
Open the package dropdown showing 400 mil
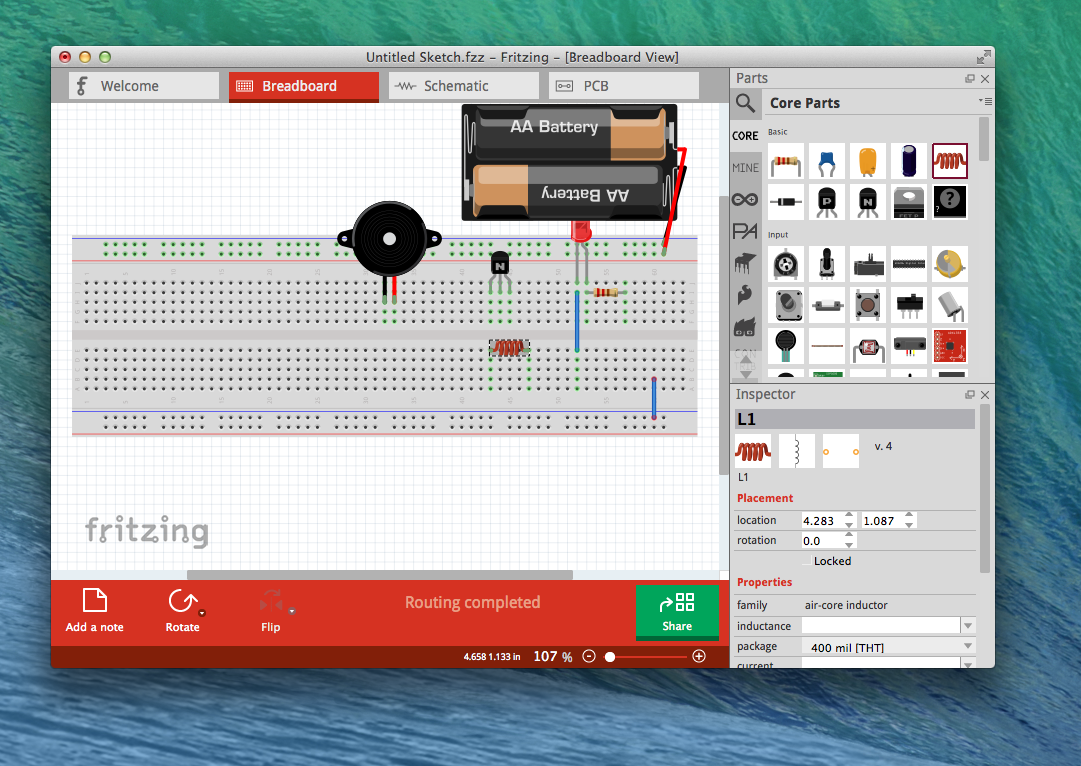point(966,646)
